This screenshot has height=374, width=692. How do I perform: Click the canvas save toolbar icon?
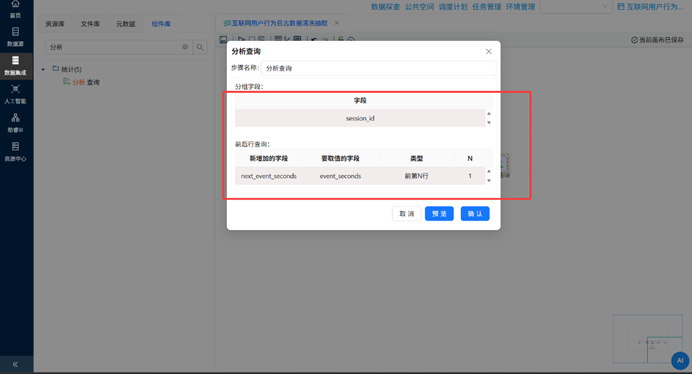(223, 40)
